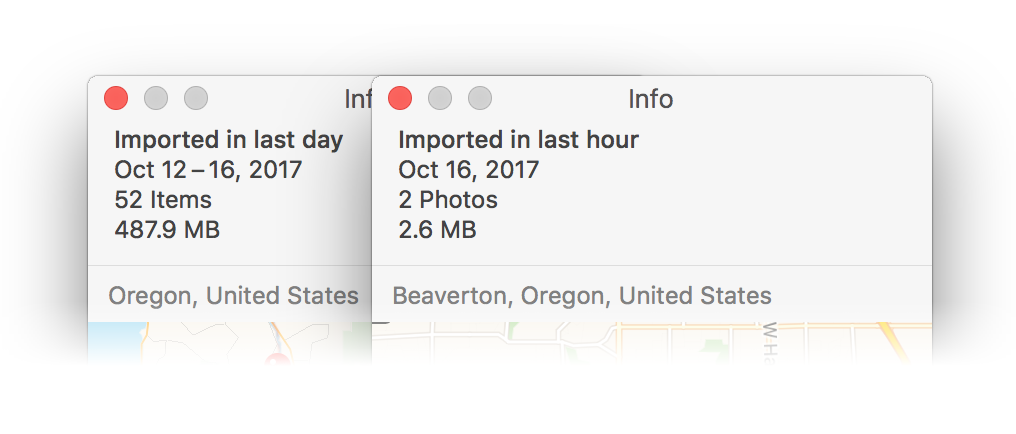Screen dimensions: 1016x434
Task: Close the 'Imported in last hour' Info window
Action: (400, 98)
